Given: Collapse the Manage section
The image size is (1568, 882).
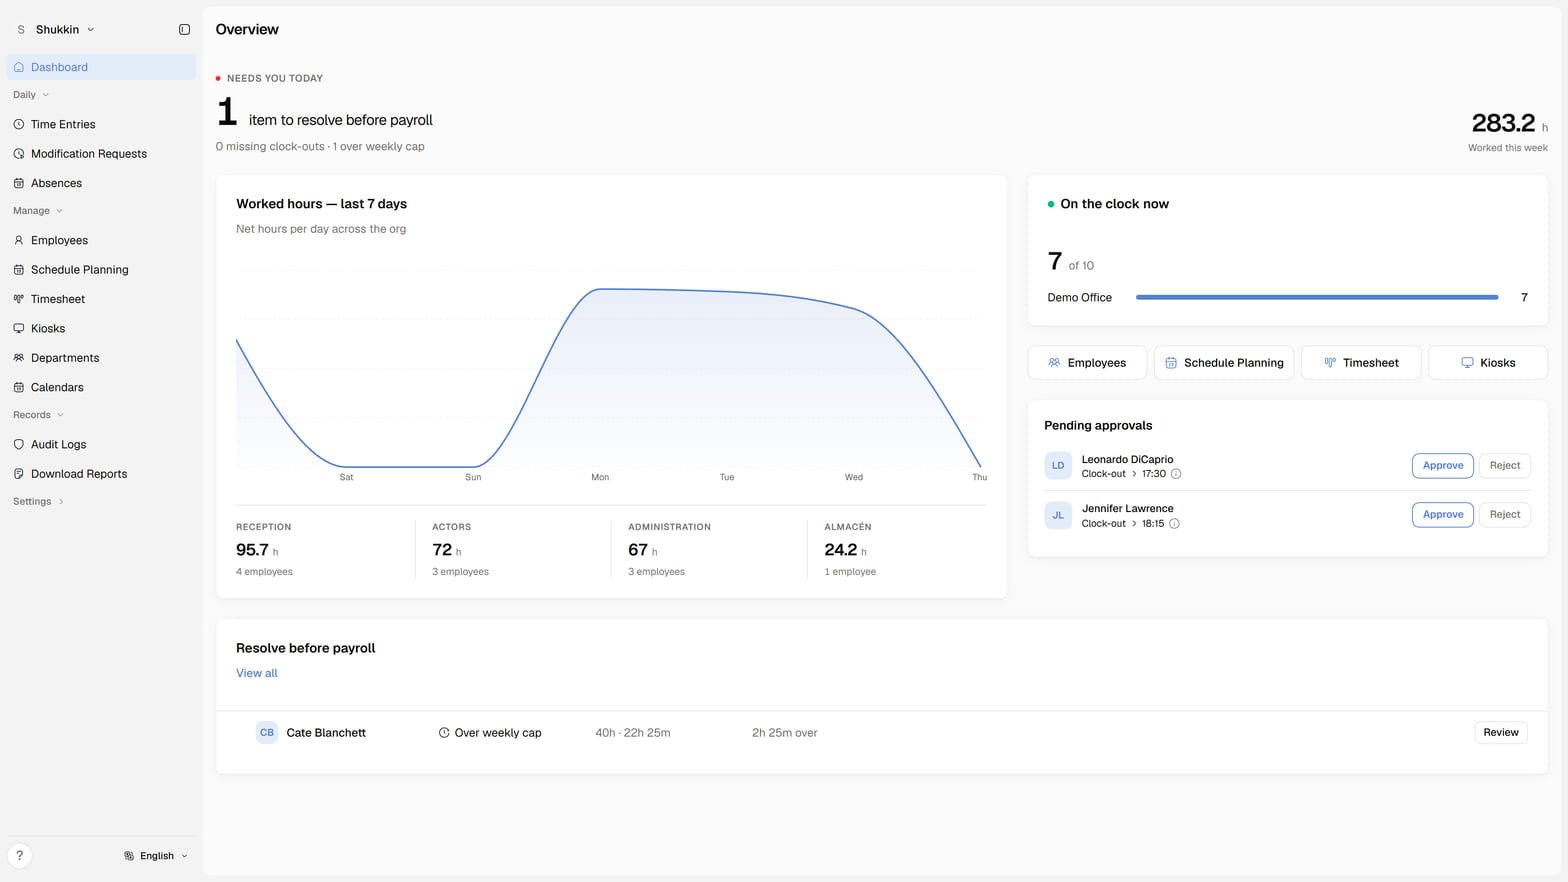Looking at the screenshot, I should point(38,211).
